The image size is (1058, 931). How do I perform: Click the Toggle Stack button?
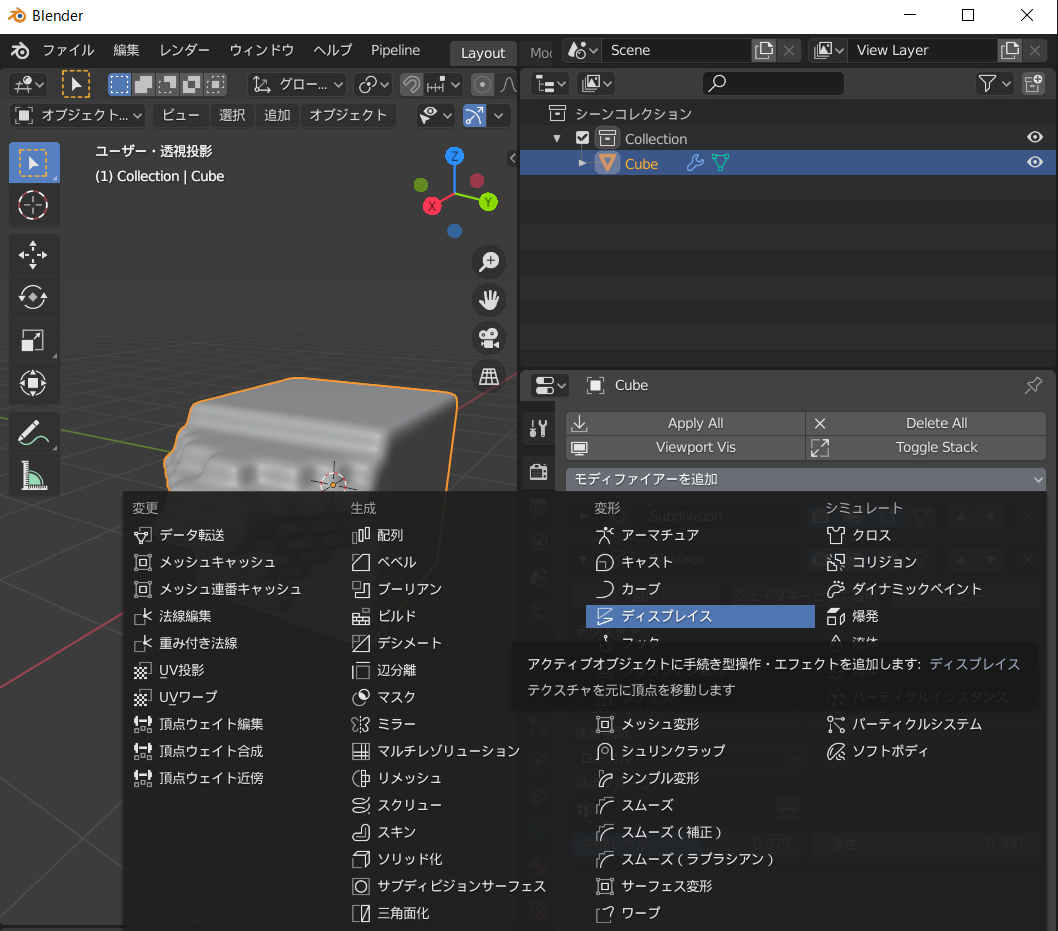click(x=926, y=447)
